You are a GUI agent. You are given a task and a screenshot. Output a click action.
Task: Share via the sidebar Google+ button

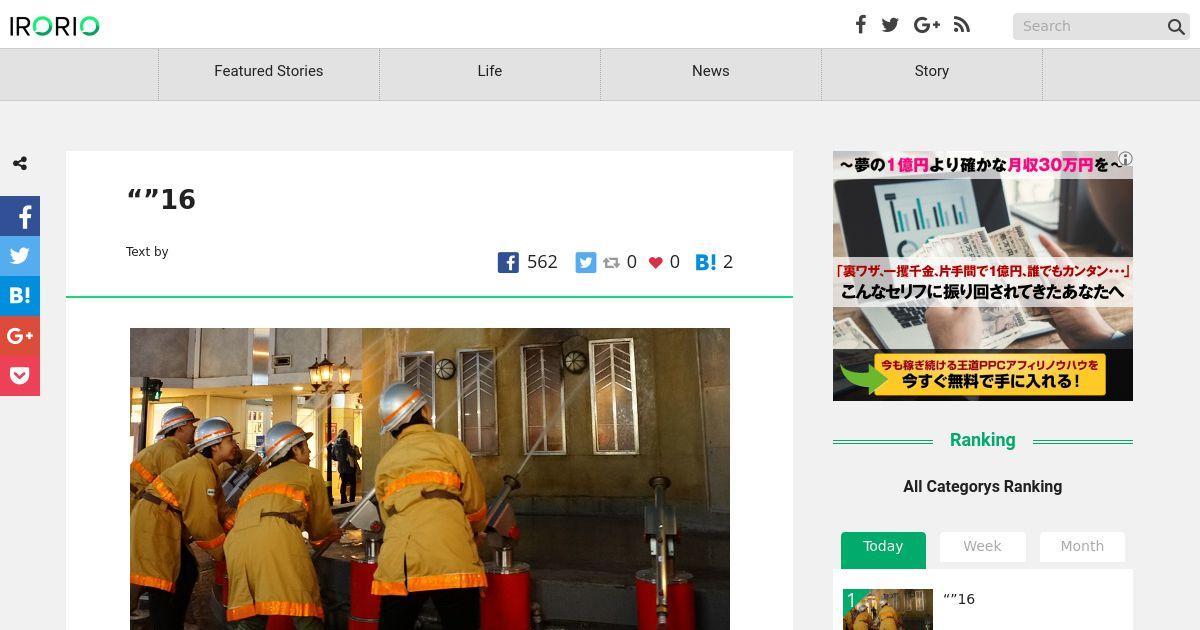[20, 336]
